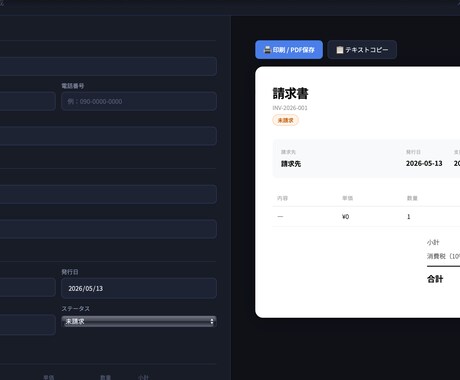Open the ステータス dropdown showing 未請求

[x=139, y=321]
